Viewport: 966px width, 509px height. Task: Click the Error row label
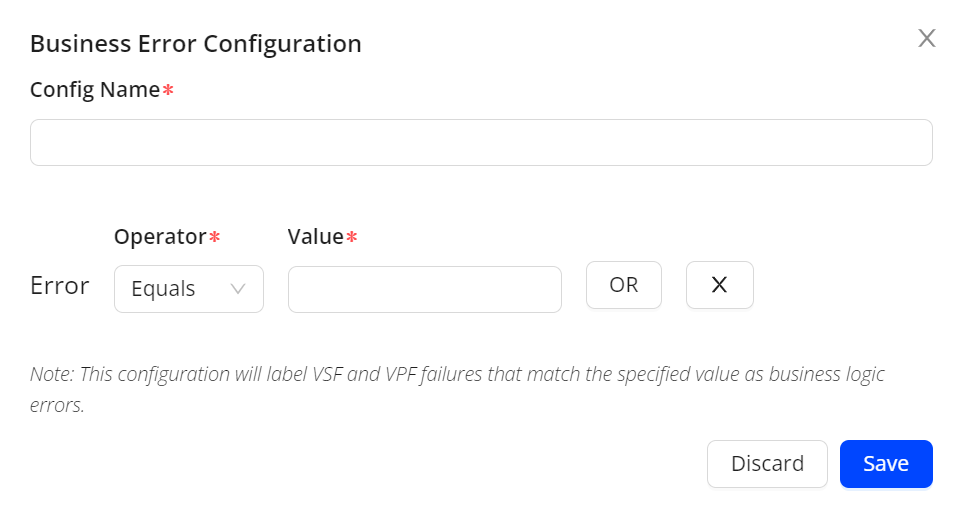tap(60, 286)
